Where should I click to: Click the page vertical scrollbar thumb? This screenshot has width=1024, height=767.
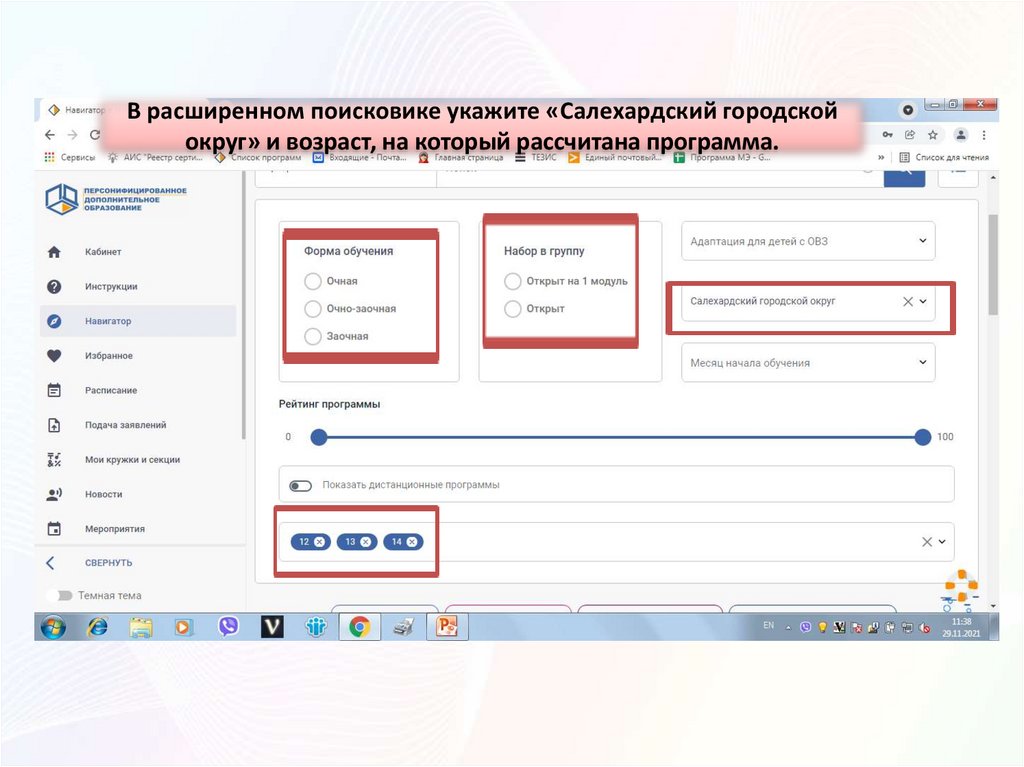[993, 265]
